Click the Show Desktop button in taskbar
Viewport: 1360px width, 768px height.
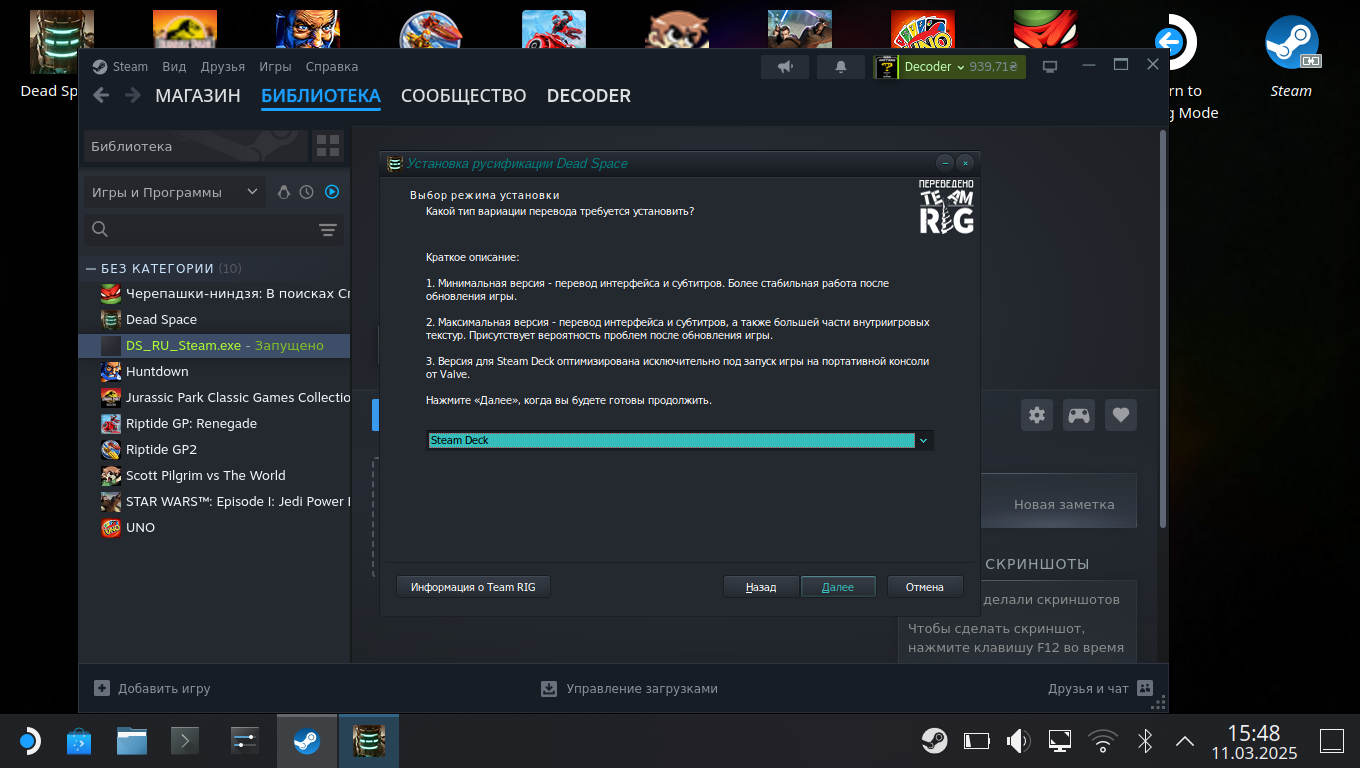pyautogui.click(x=1332, y=741)
